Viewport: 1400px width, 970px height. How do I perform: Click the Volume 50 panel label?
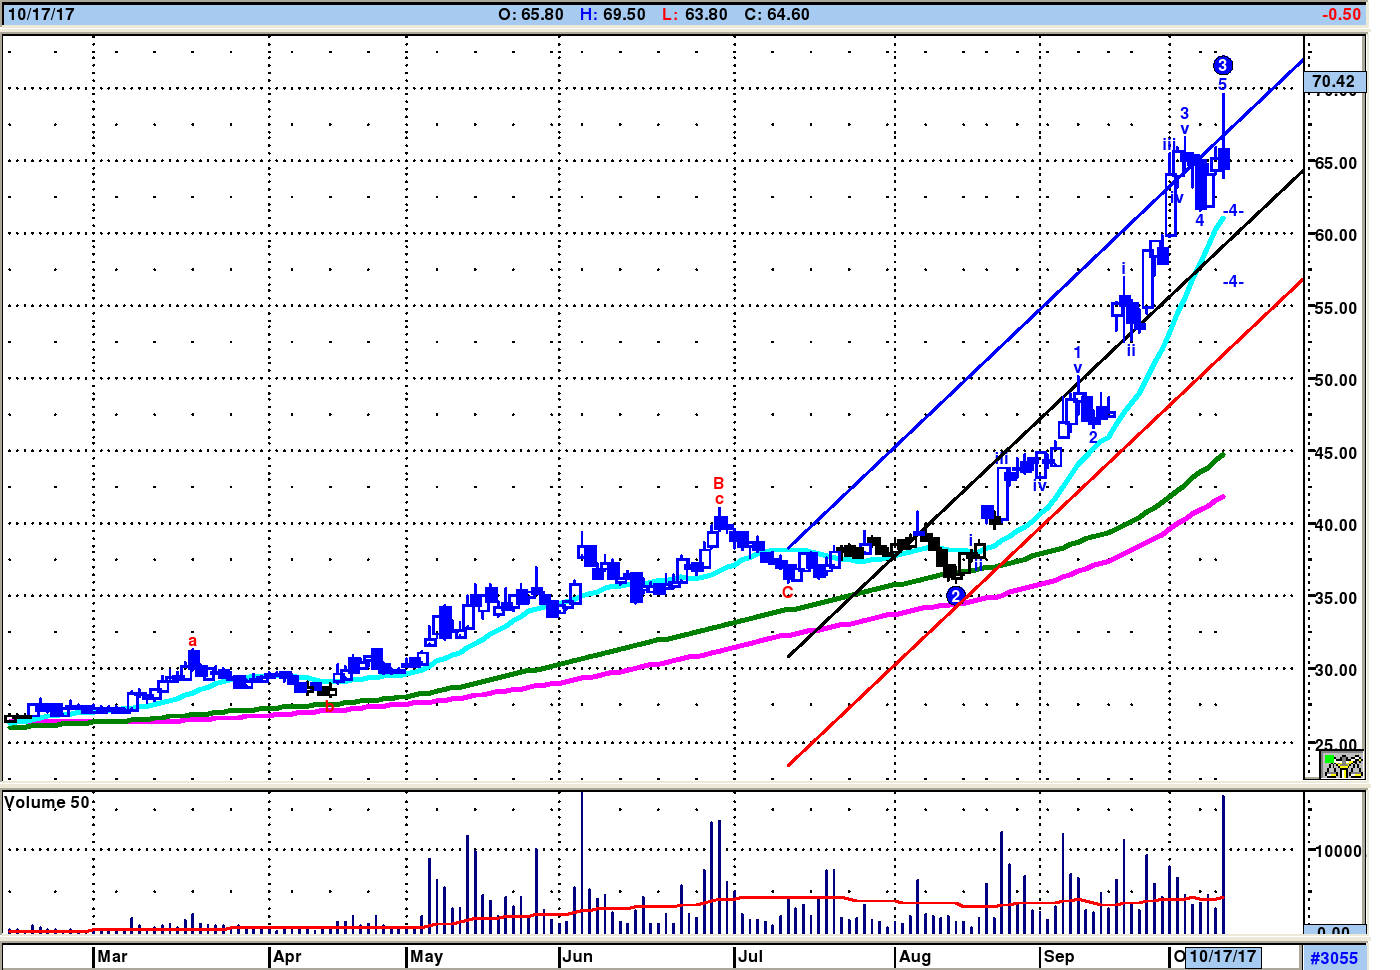pos(47,803)
